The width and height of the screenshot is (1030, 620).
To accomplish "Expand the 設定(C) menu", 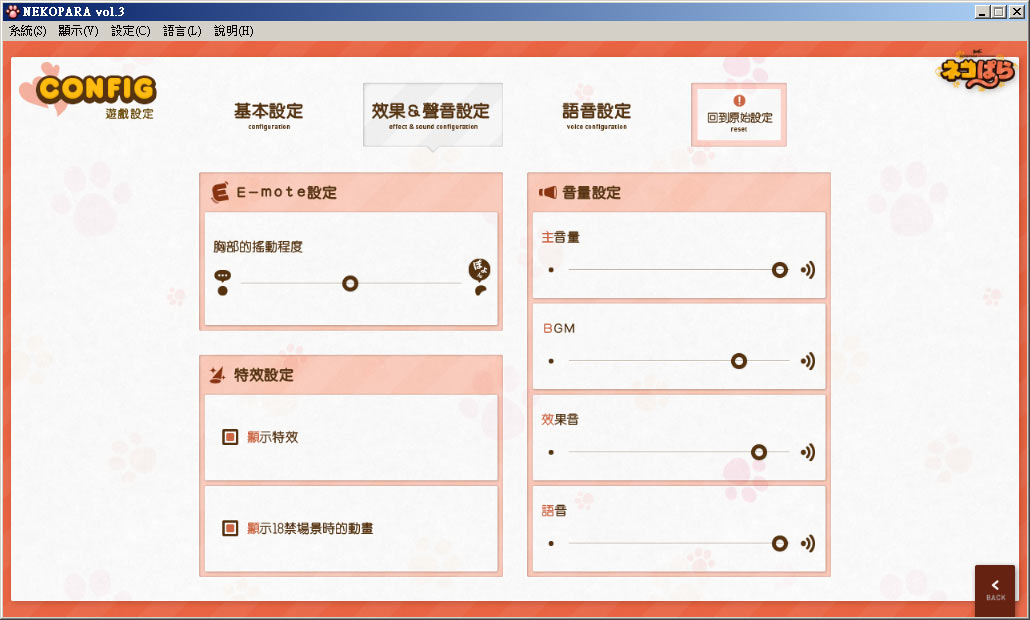I will click(130, 31).
